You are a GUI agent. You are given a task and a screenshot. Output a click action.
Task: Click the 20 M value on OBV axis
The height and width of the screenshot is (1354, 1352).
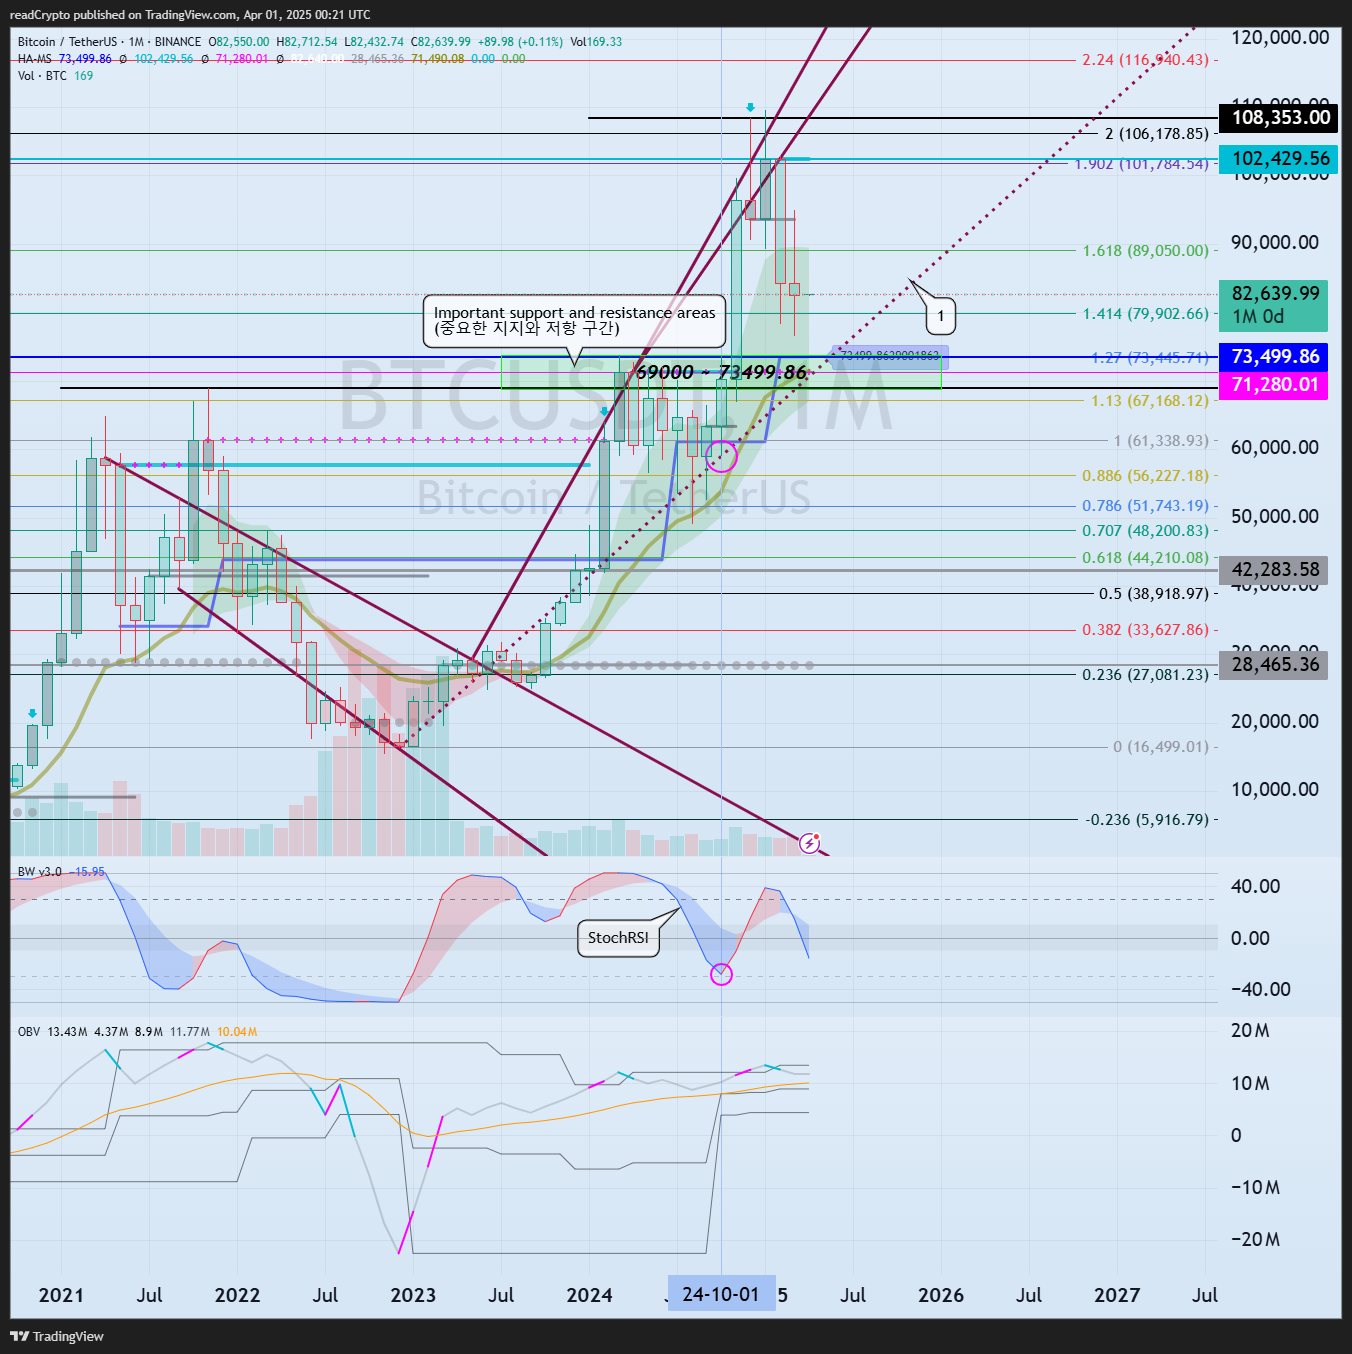click(1250, 1031)
